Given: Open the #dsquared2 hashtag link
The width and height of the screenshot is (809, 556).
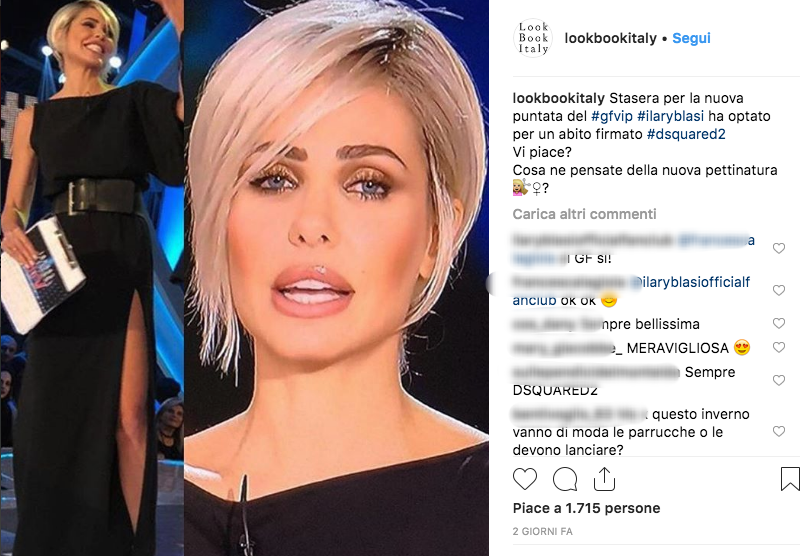Looking at the screenshot, I should pos(686,135).
